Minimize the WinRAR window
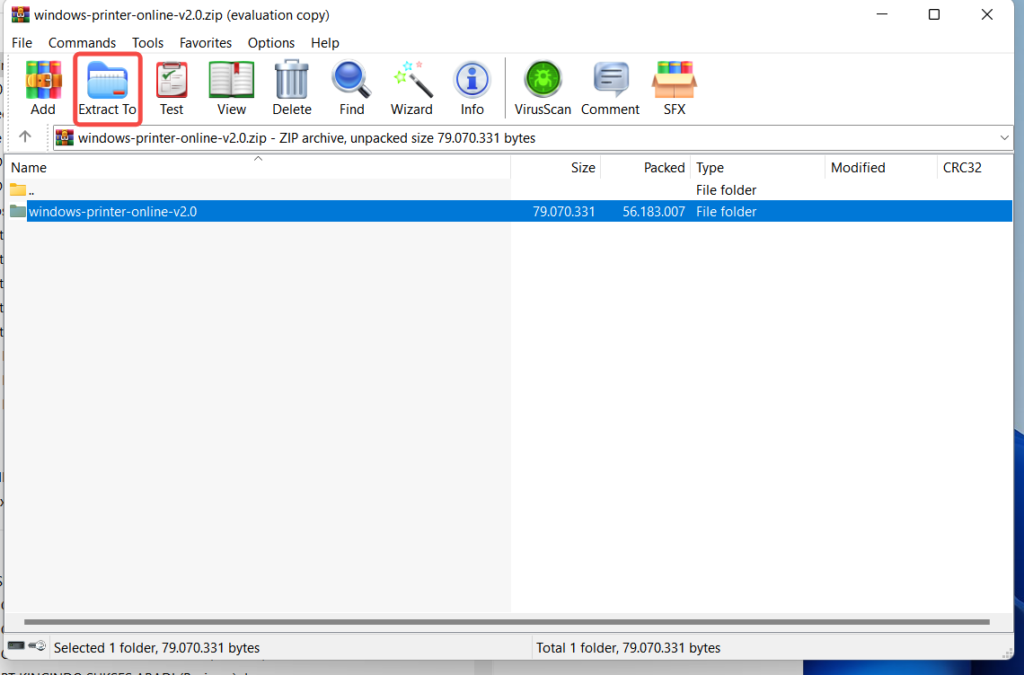Viewport: 1024px width, 675px height. (x=882, y=14)
